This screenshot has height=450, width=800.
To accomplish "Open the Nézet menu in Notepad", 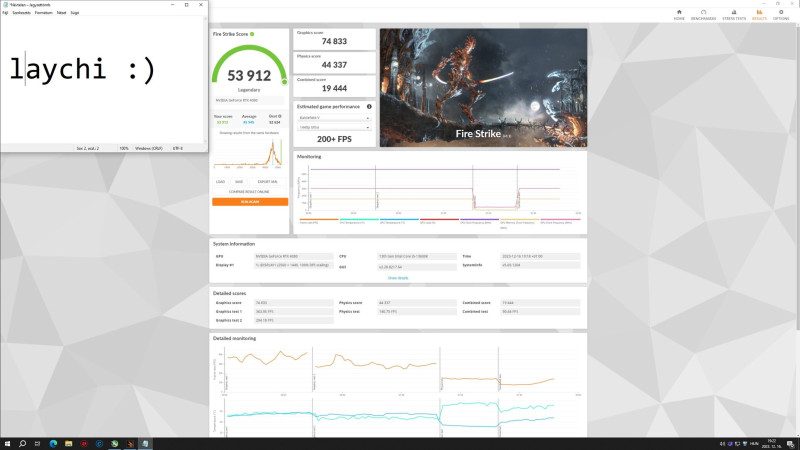I will (x=61, y=13).
